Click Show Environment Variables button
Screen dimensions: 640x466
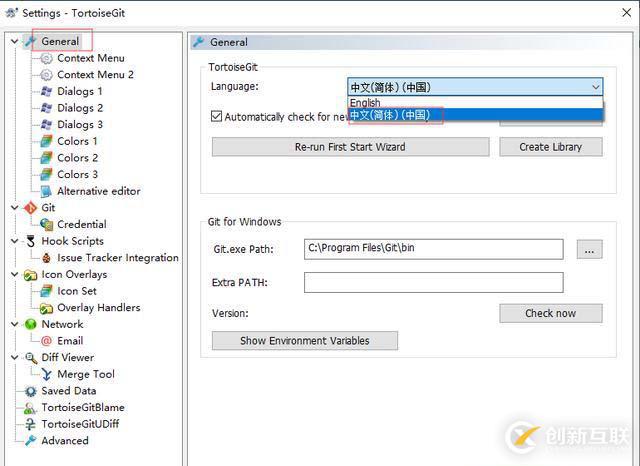point(304,341)
